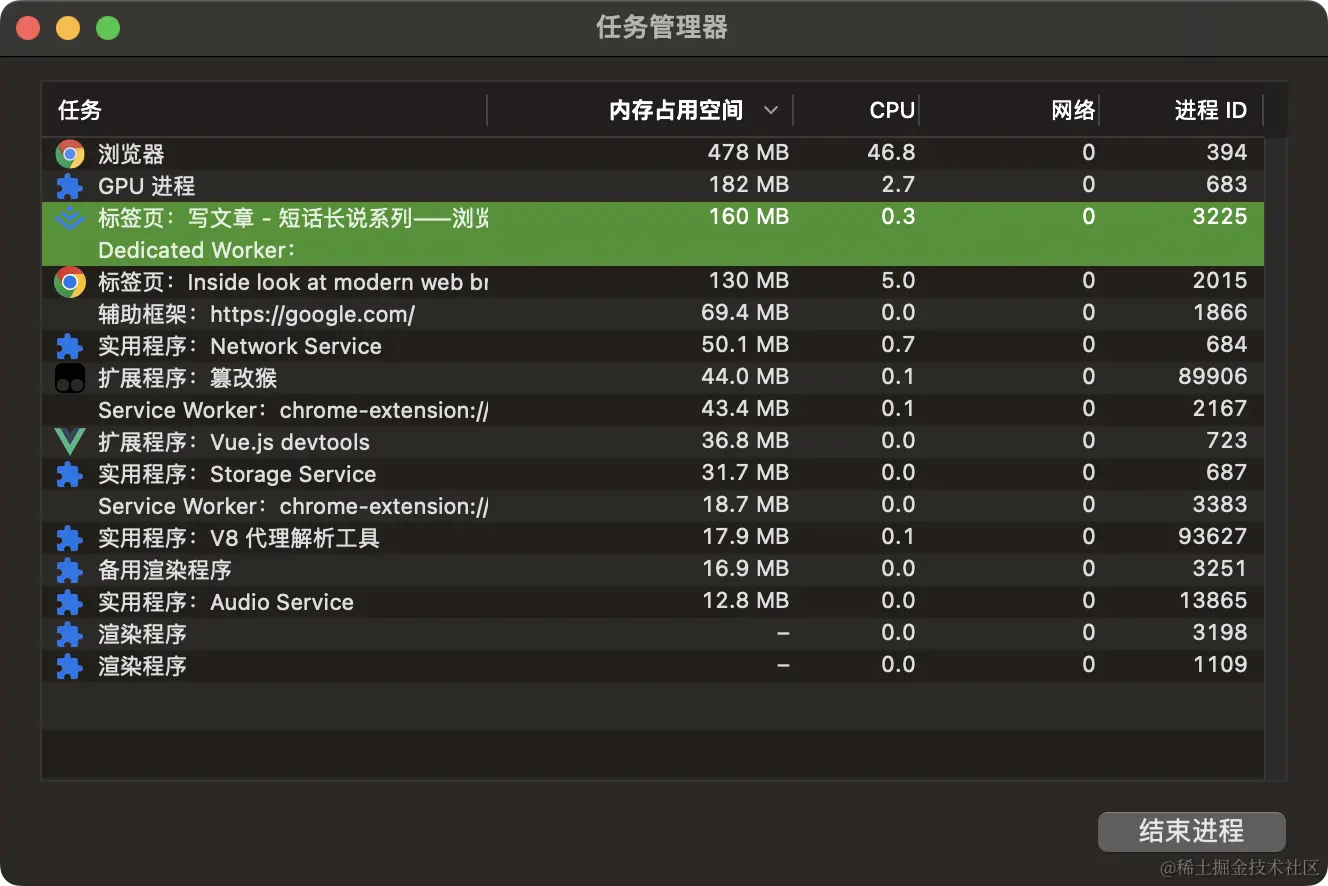The width and height of the screenshot is (1328, 886).
Task: Click process ID 394
Action: click(1226, 152)
